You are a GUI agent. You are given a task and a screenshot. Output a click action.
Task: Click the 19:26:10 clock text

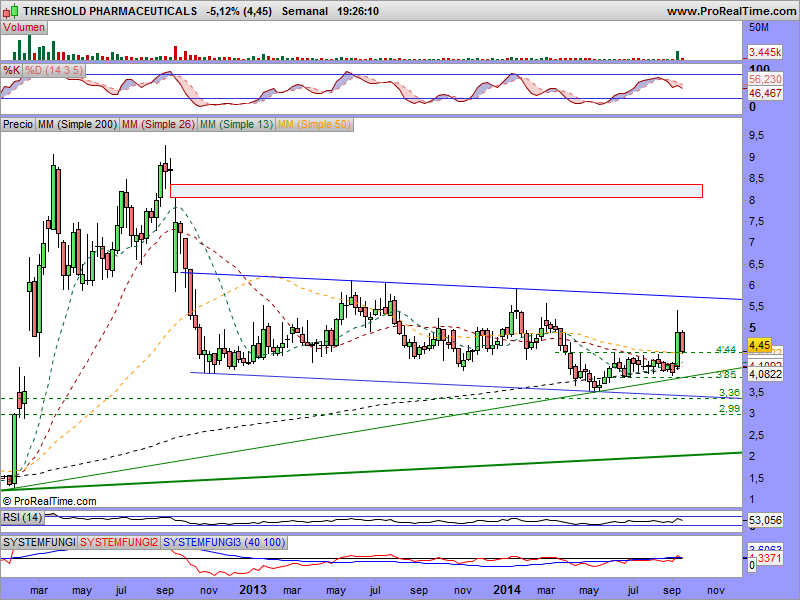click(358, 11)
